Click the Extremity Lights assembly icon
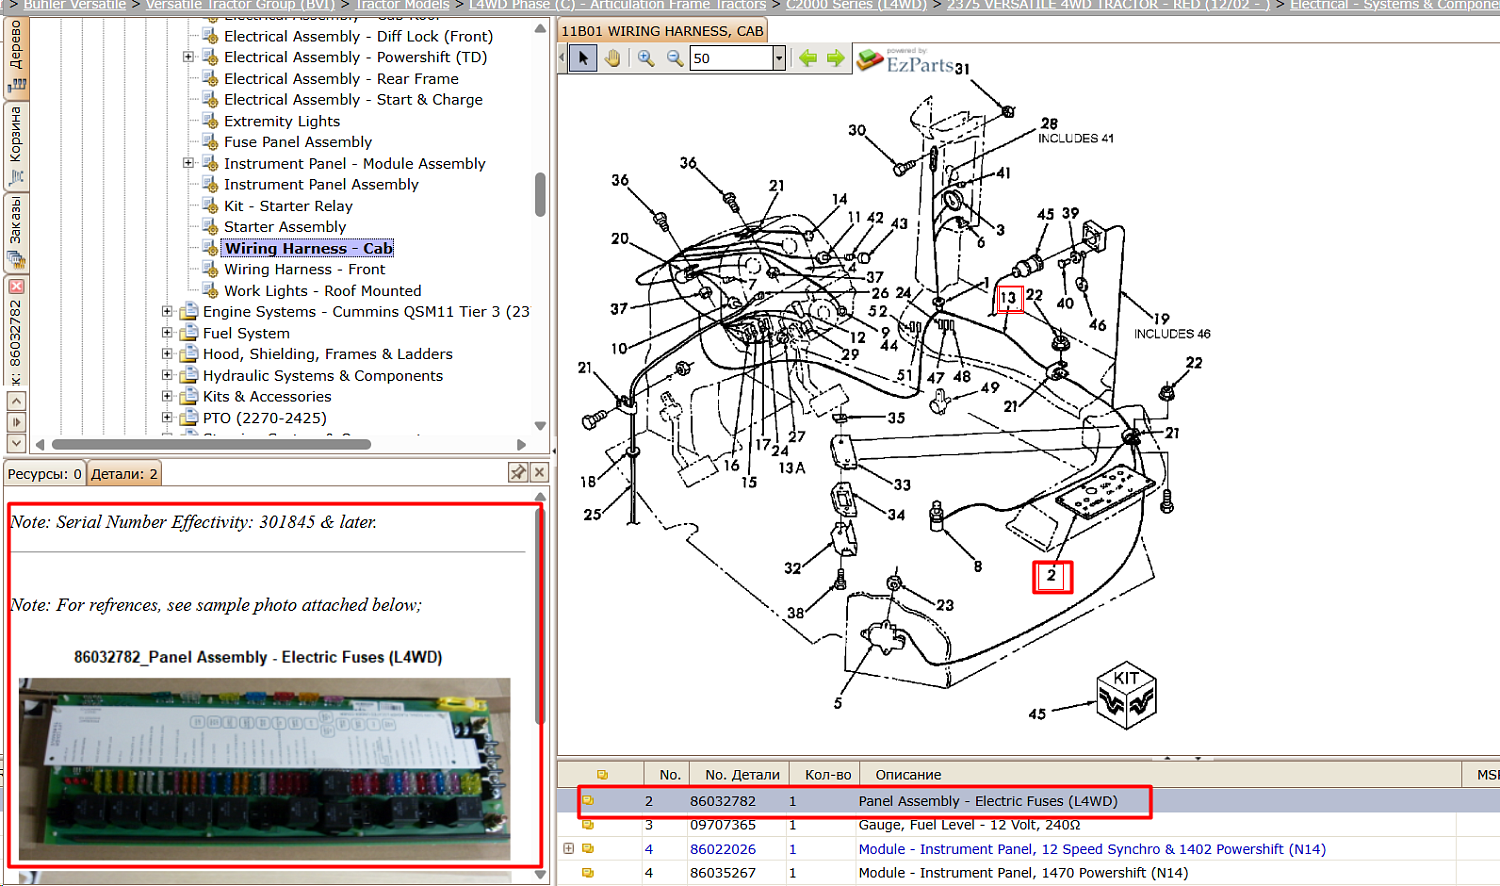 click(x=210, y=121)
